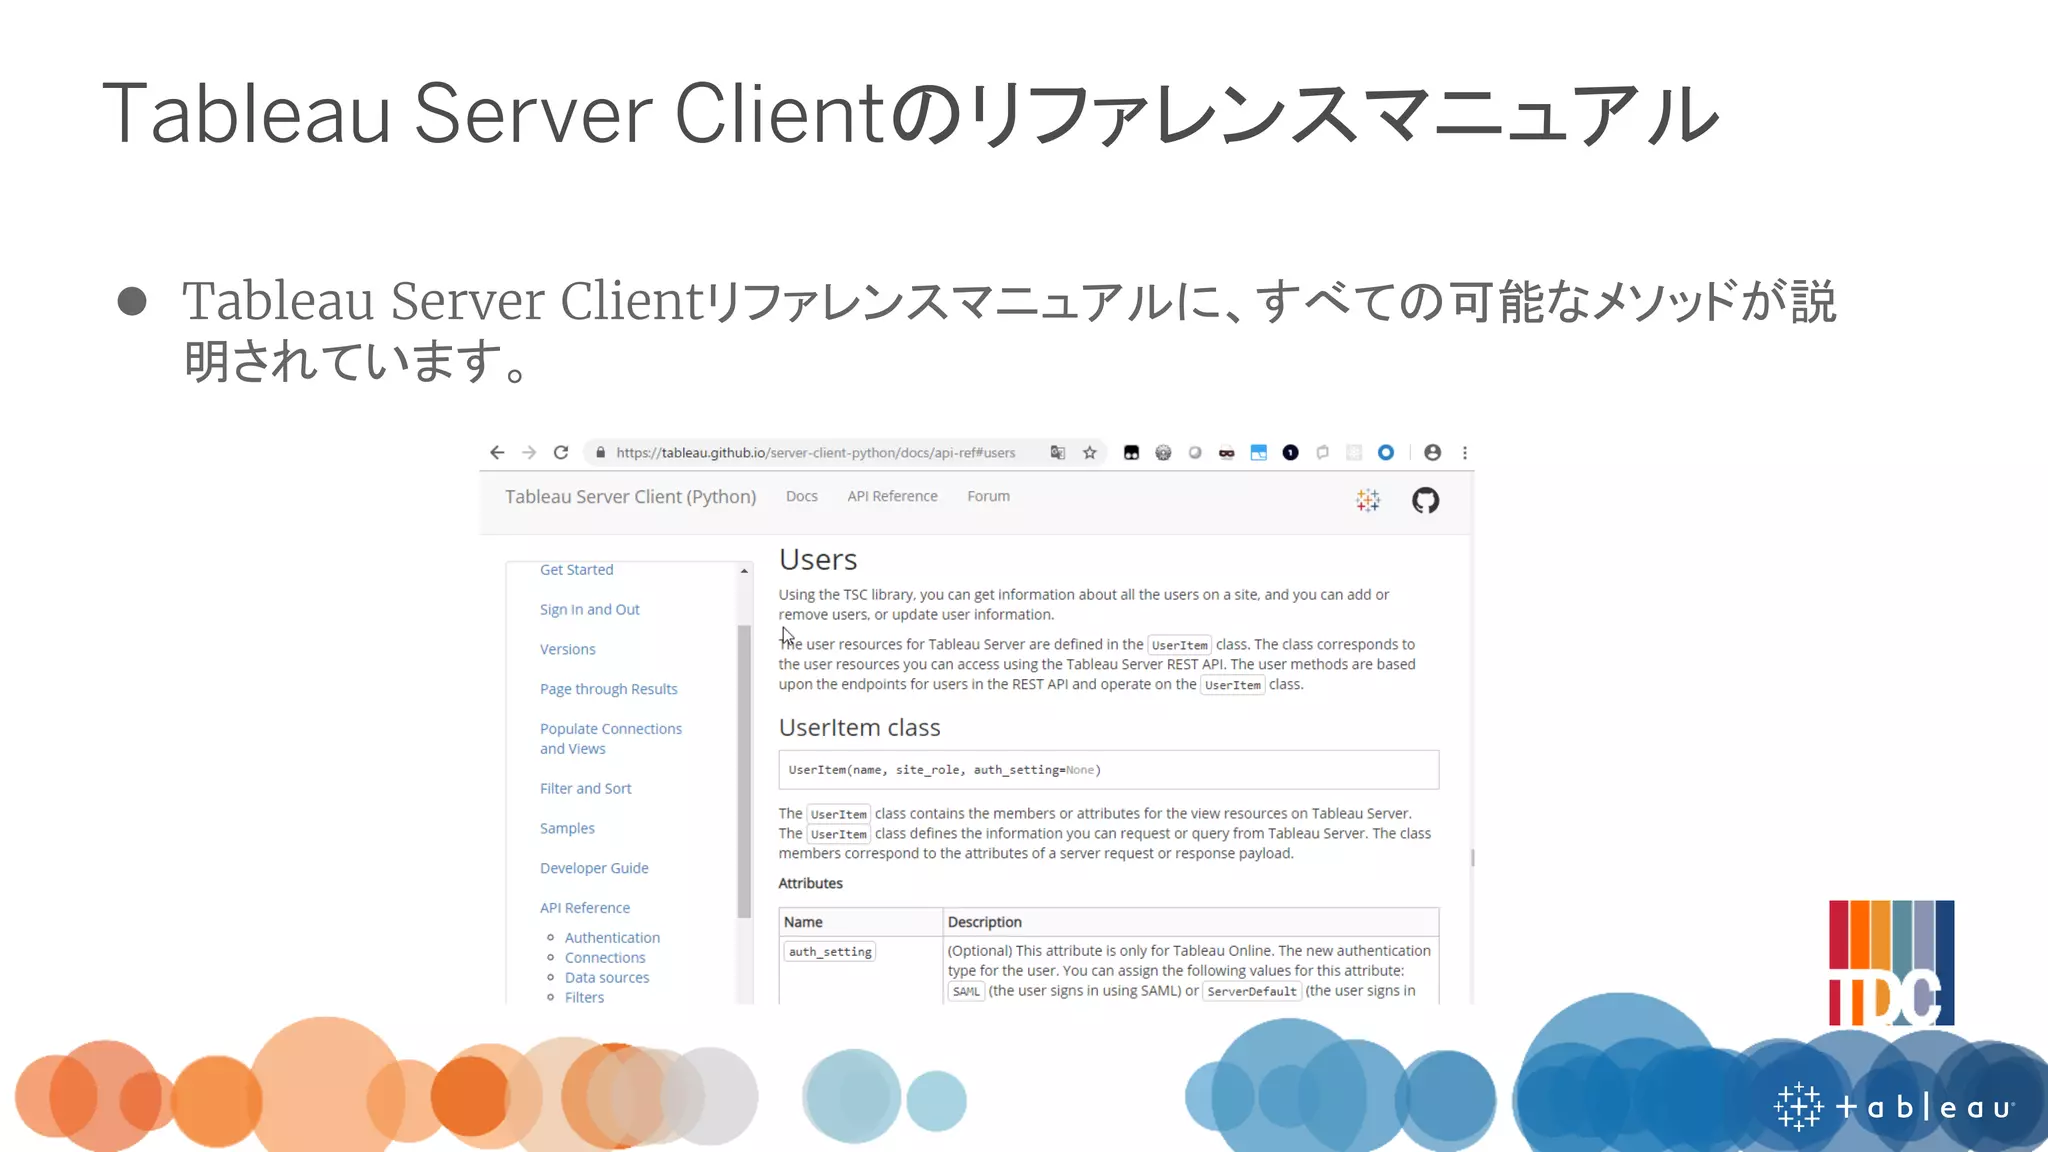This screenshot has height=1152, width=2048.
Task: Open Sign In and Out sidebar link
Action: tap(589, 609)
